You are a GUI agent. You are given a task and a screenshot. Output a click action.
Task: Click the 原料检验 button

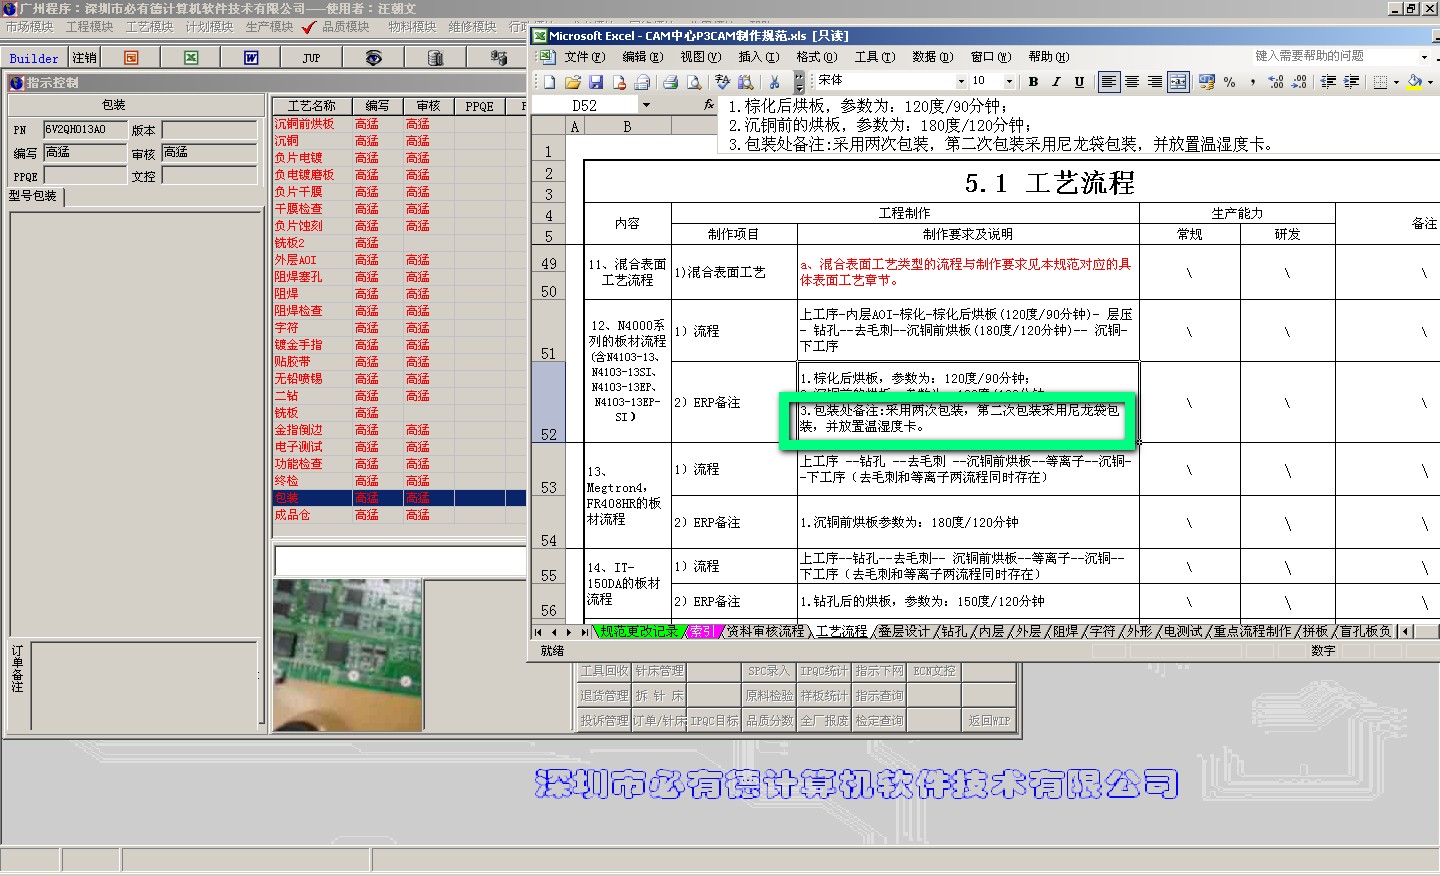[x=770, y=695]
